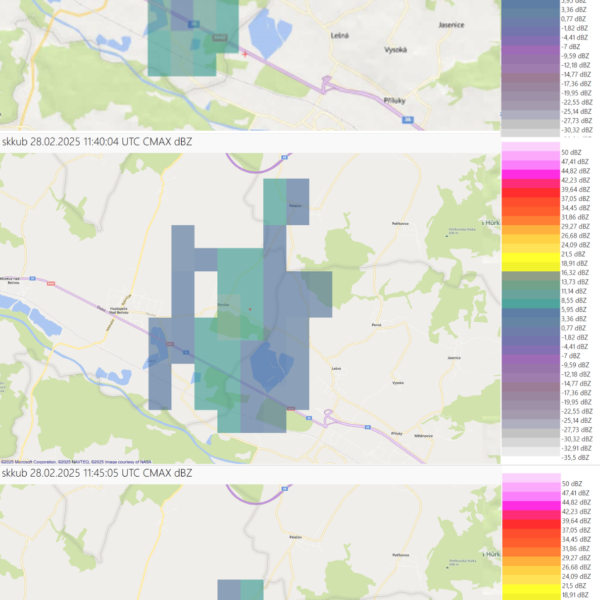Viewport: 600px width, 600px height.
Task: Pick the -7 dBZ purple swatch in the 11:40:04 legend
Action: click(x=531, y=351)
